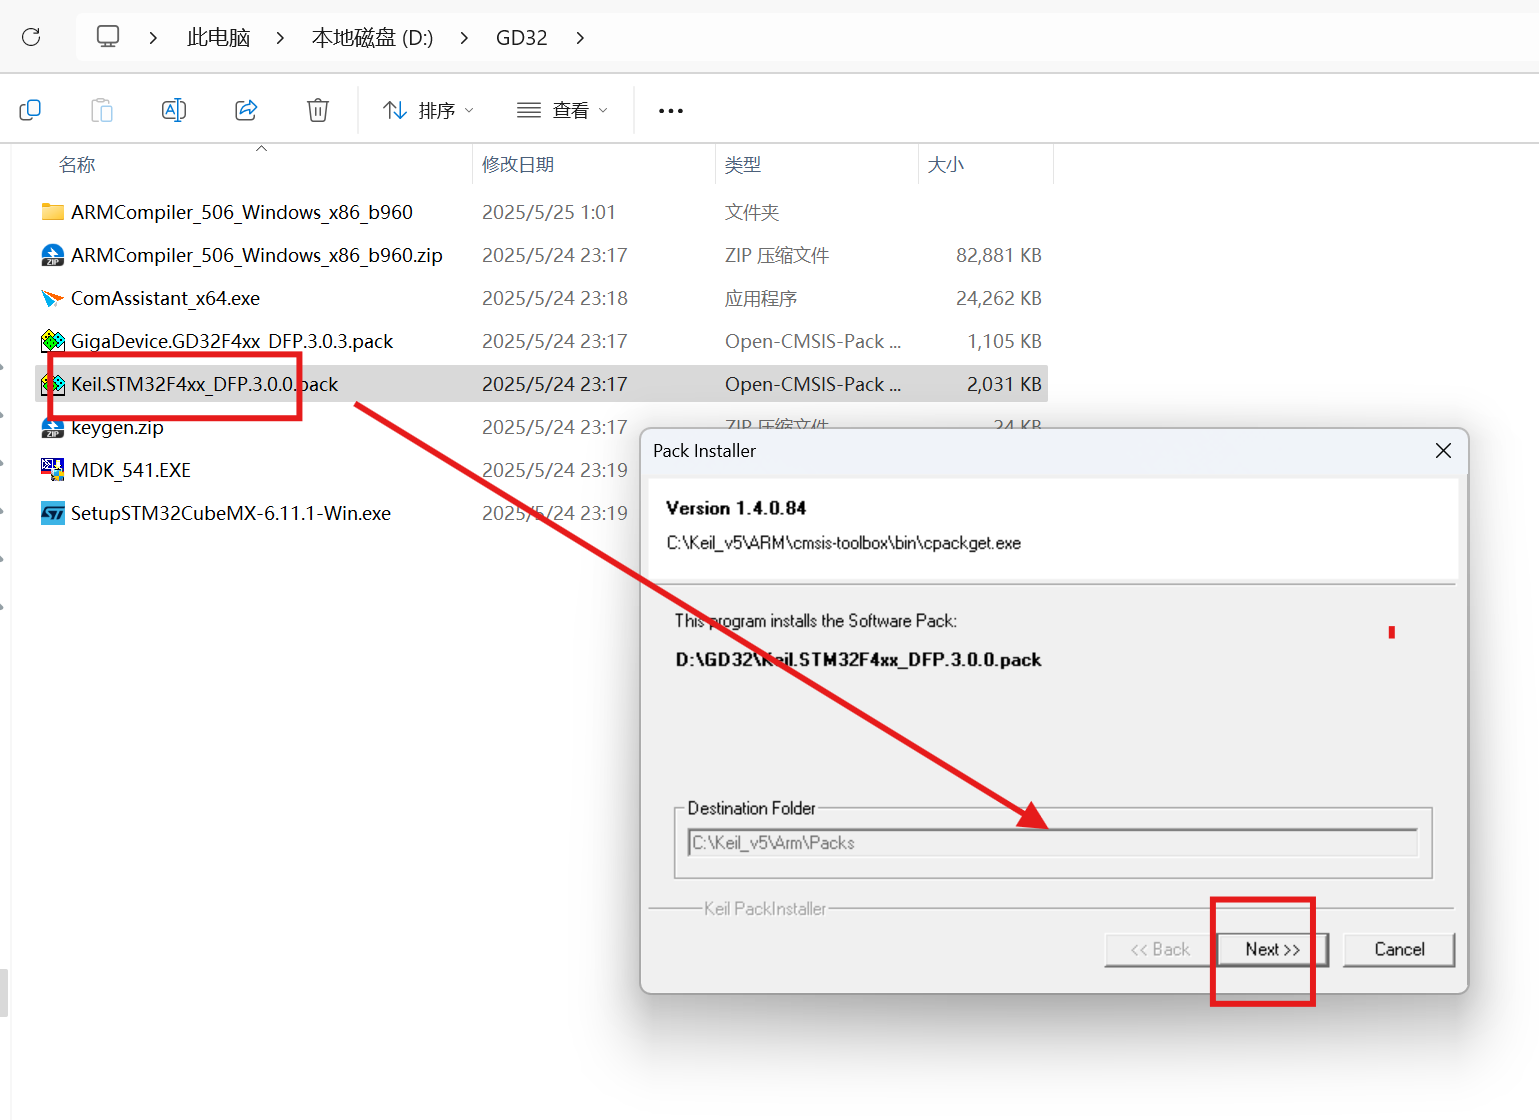Click the Version 1.4.0.84 text
Screen dimensions: 1539x1120
(736, 508)
